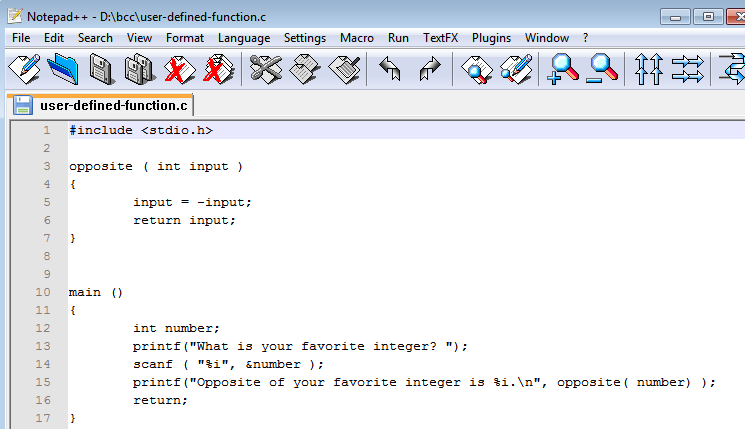Click the Save All icon

pos(139,69)
